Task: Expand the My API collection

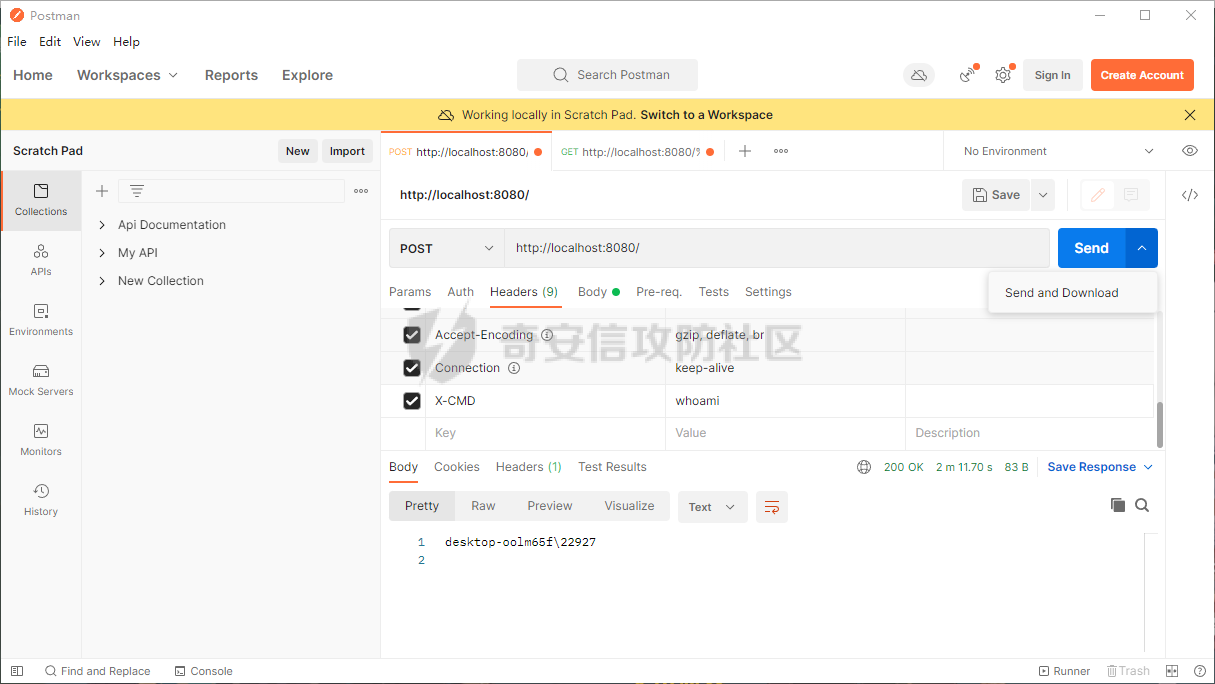Action: (102, 253)
